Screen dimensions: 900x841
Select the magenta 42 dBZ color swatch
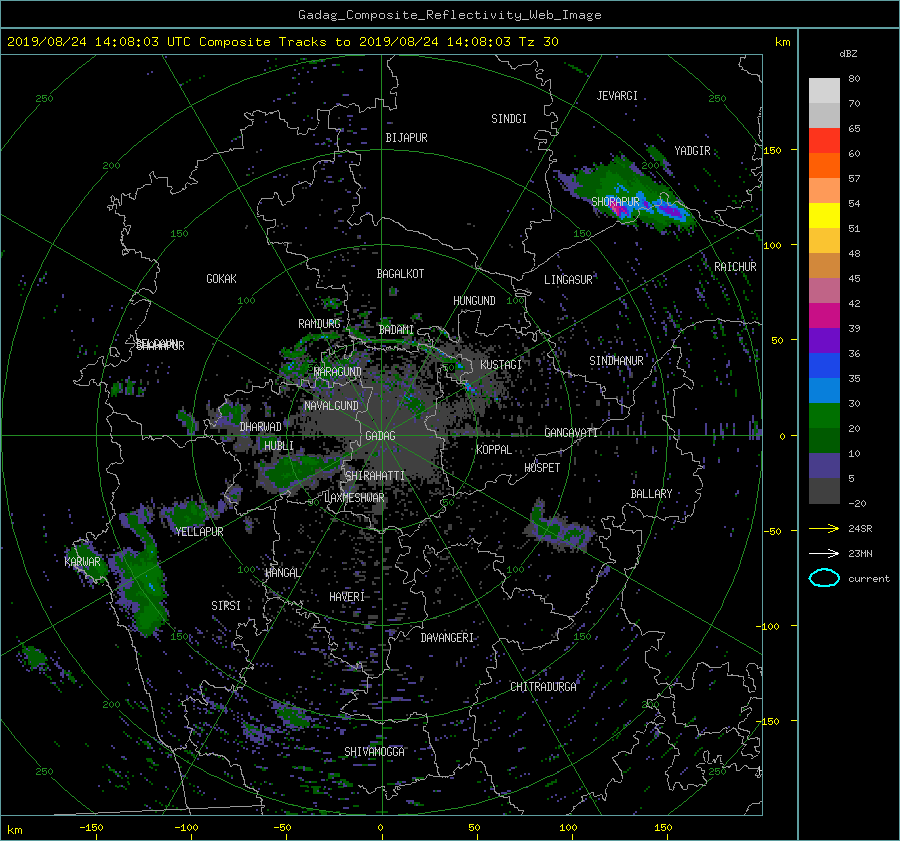click(x=824, y=316)
